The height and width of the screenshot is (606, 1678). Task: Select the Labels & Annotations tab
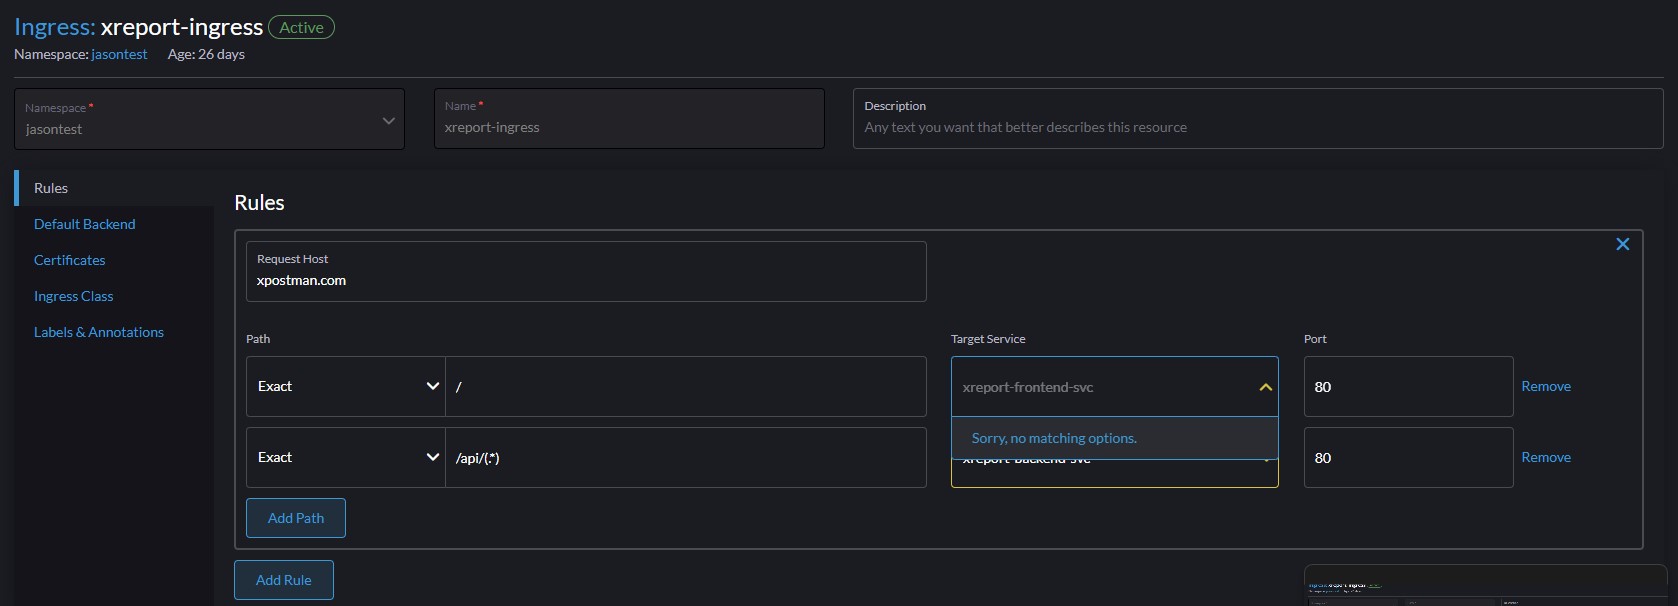[99, 332]
